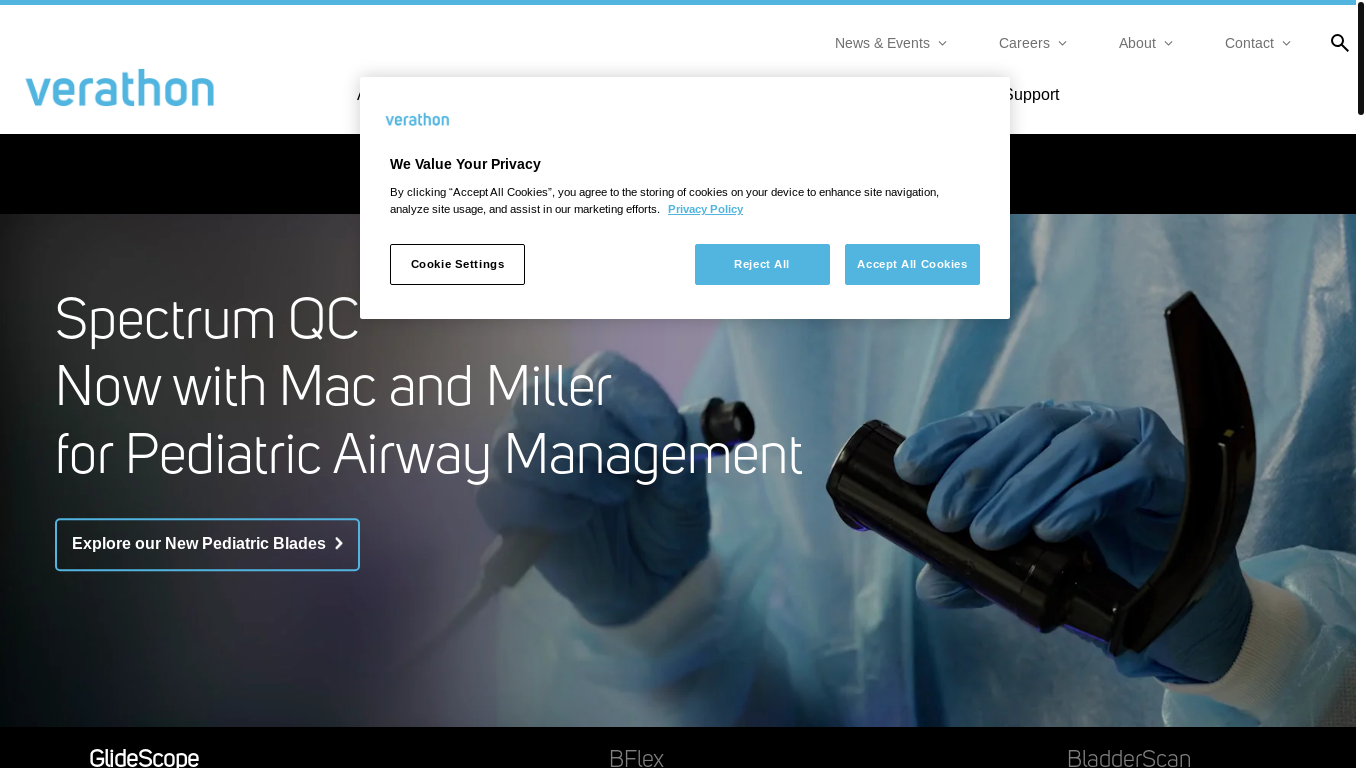Click Accept All Cookies button

click(912, 264)
